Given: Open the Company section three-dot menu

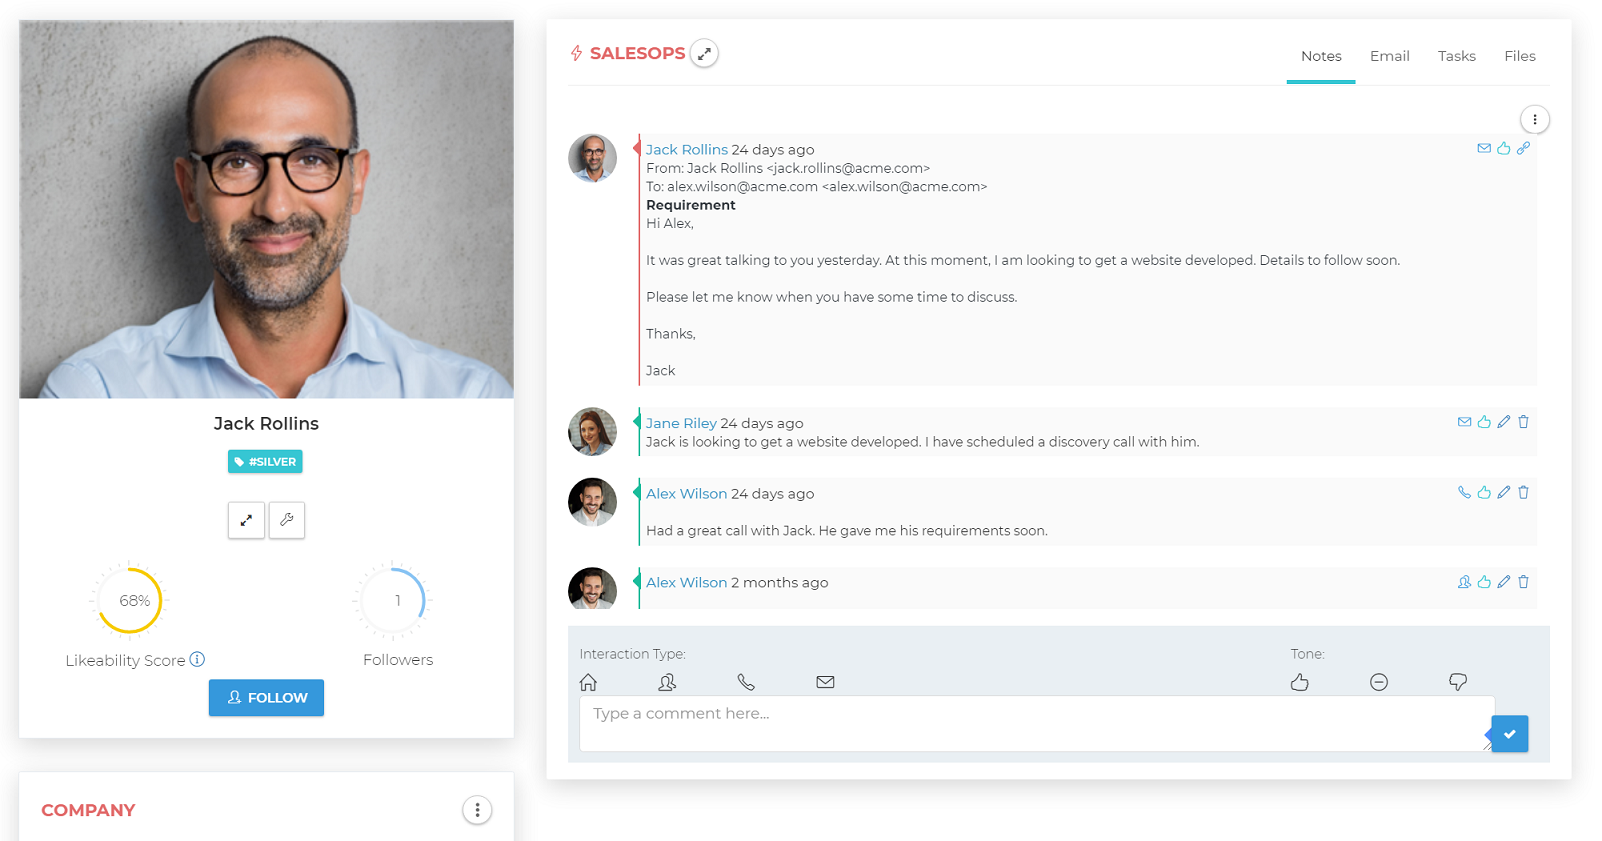Looking at the screenshot, I should [477, 810].
